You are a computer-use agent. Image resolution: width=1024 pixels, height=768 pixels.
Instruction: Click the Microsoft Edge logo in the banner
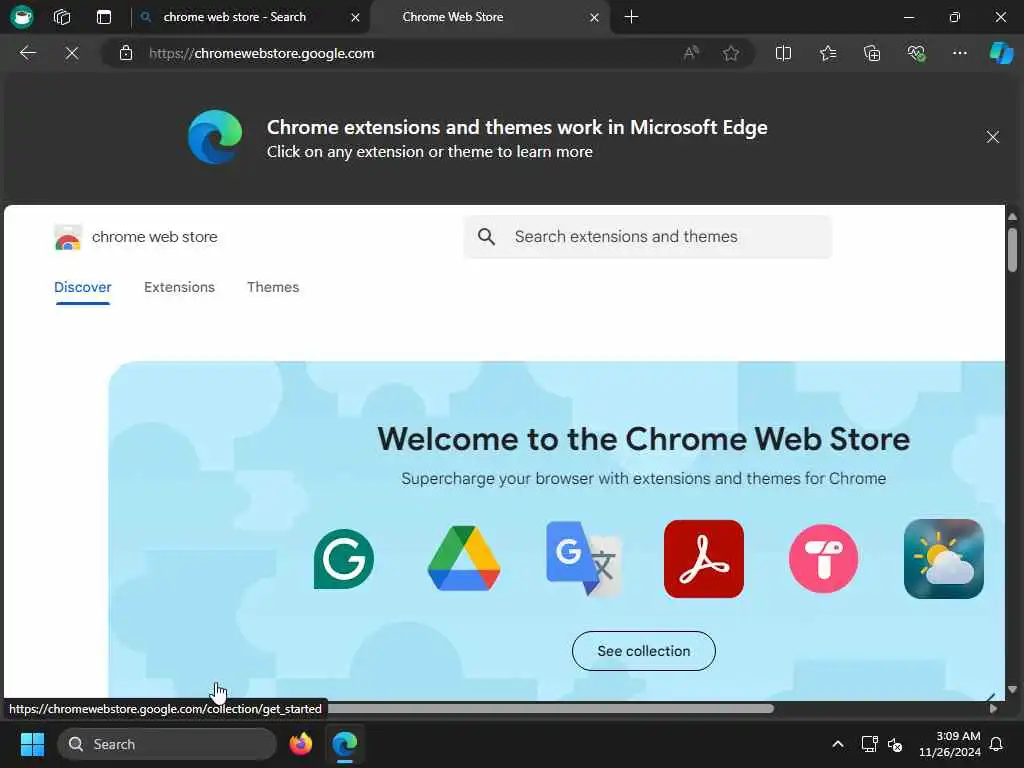(x=215, y=136)
